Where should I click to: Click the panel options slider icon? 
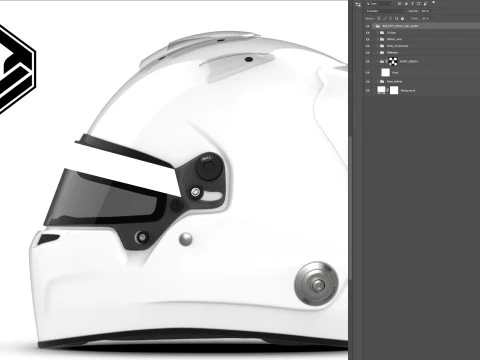[358, 4]
